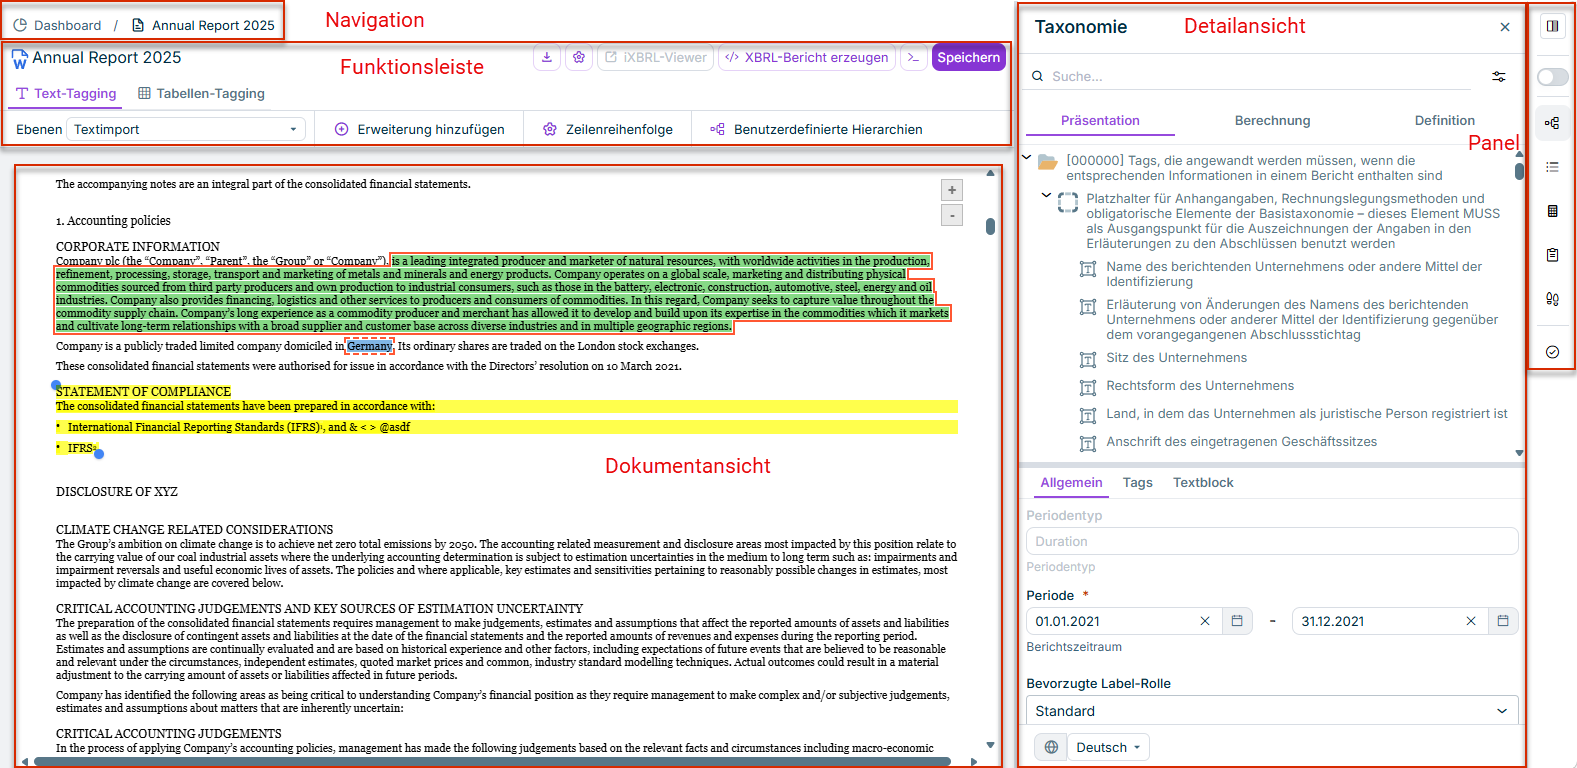Zoom in document with plus button
Viewport: 1577px width, 768px height.
[952, 190]
